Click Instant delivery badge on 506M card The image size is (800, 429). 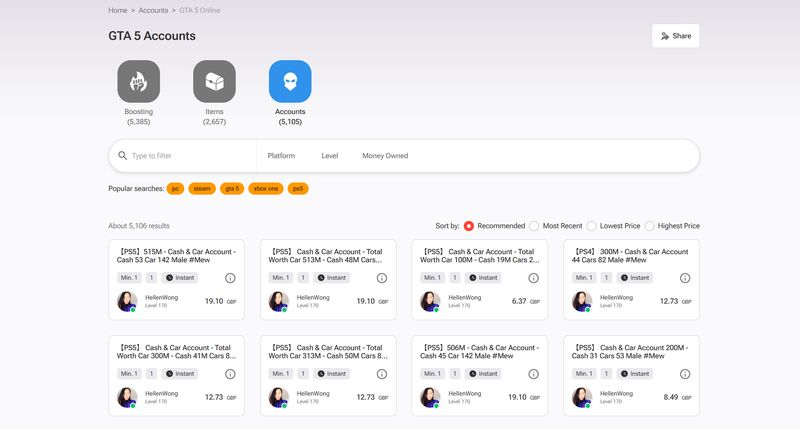[x=483, y=373]
